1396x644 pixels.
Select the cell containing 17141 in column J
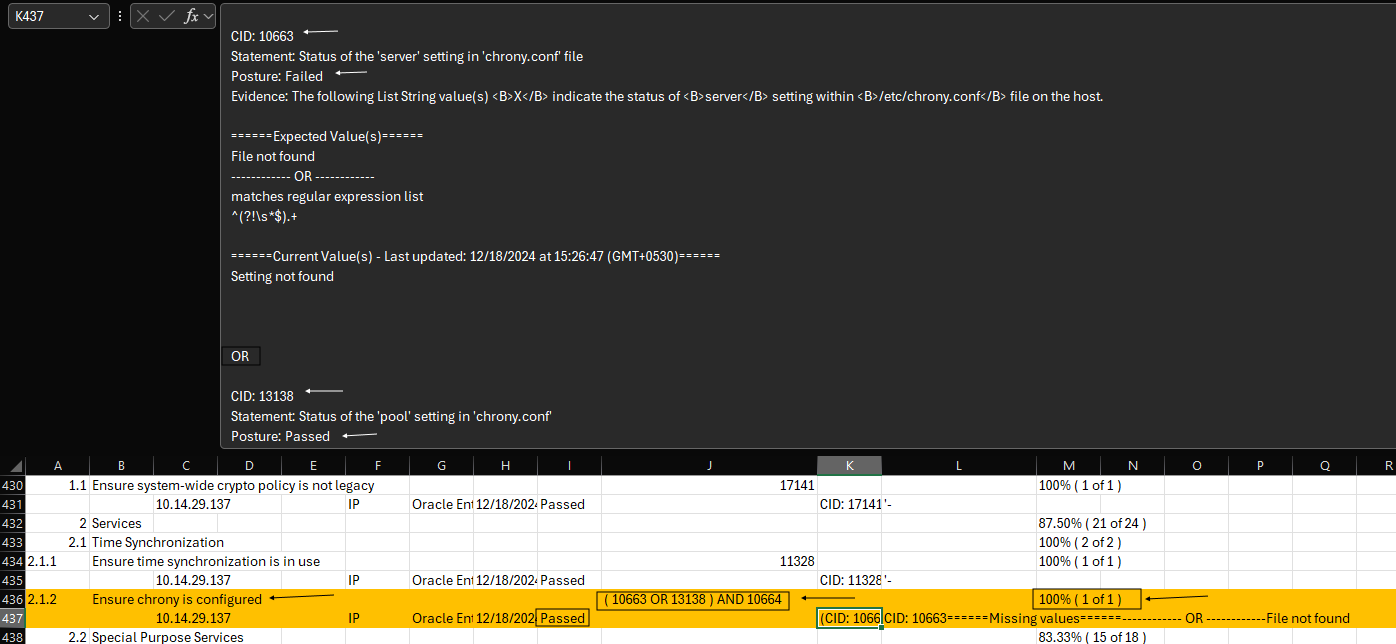tap(709, 486)
